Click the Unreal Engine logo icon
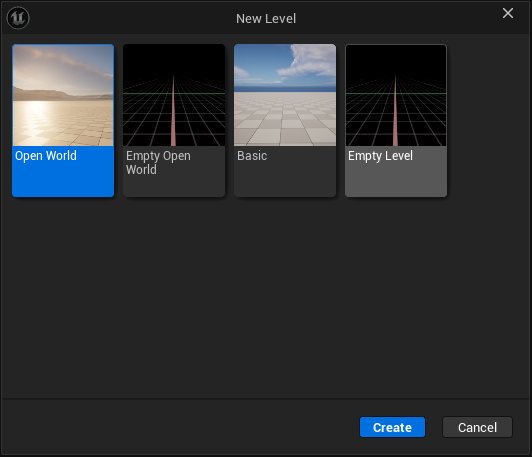532x458 pixels. click(x=18, y=18)
